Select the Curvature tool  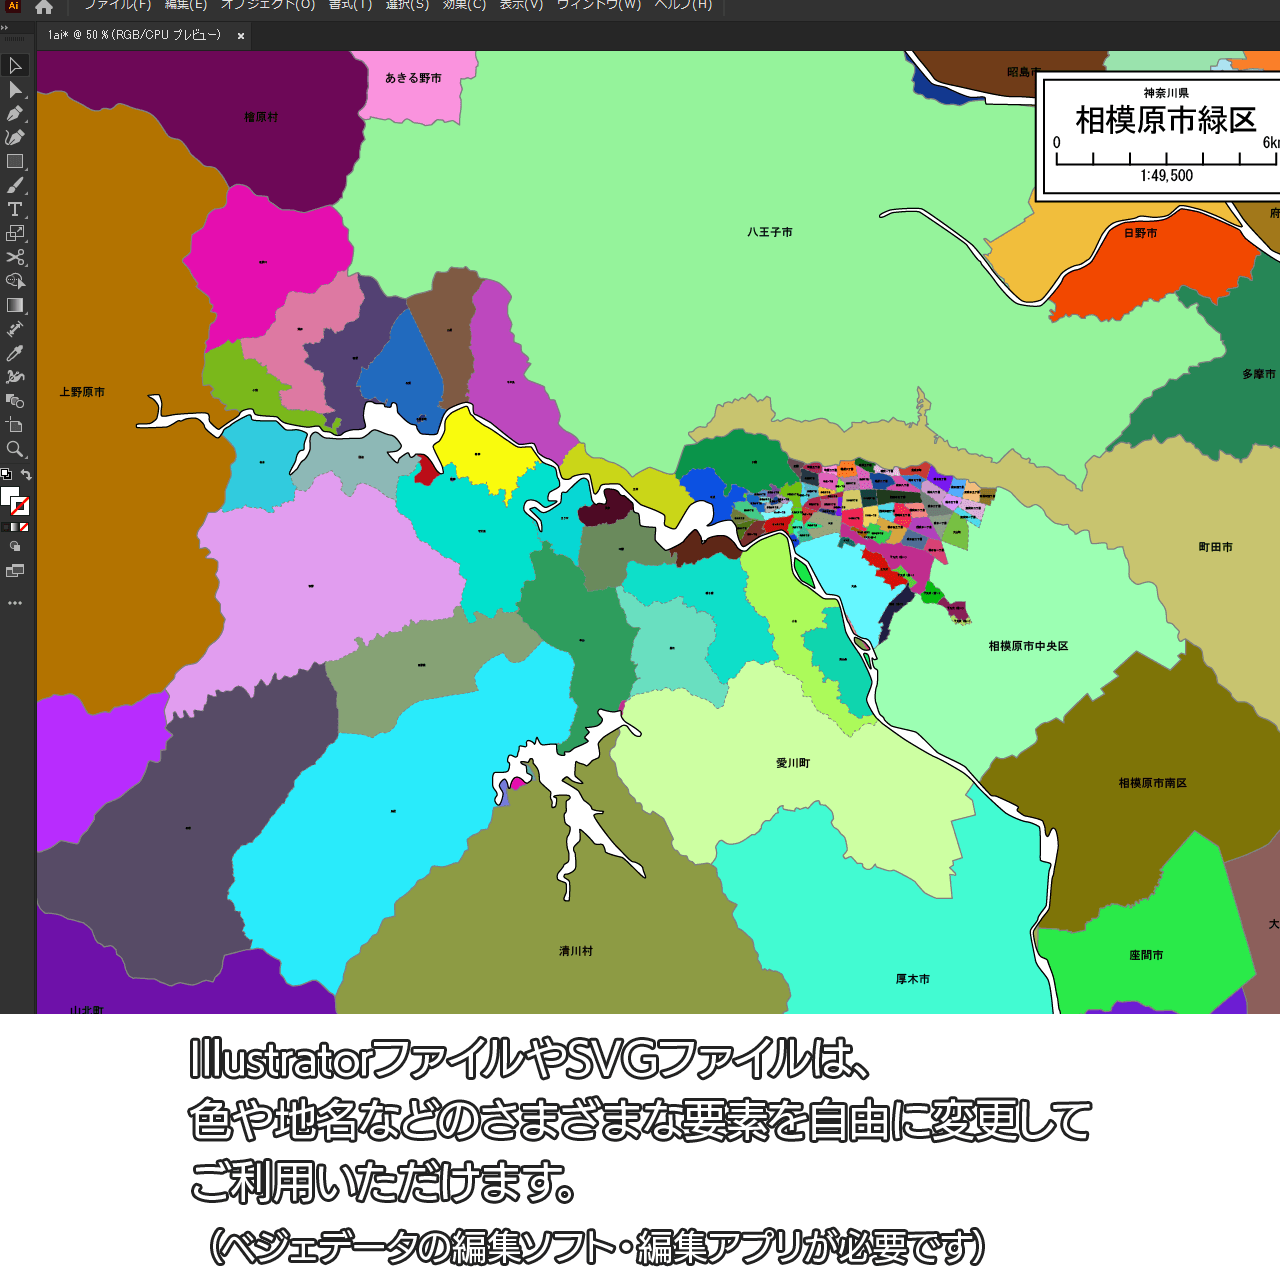tap(15, 138)
